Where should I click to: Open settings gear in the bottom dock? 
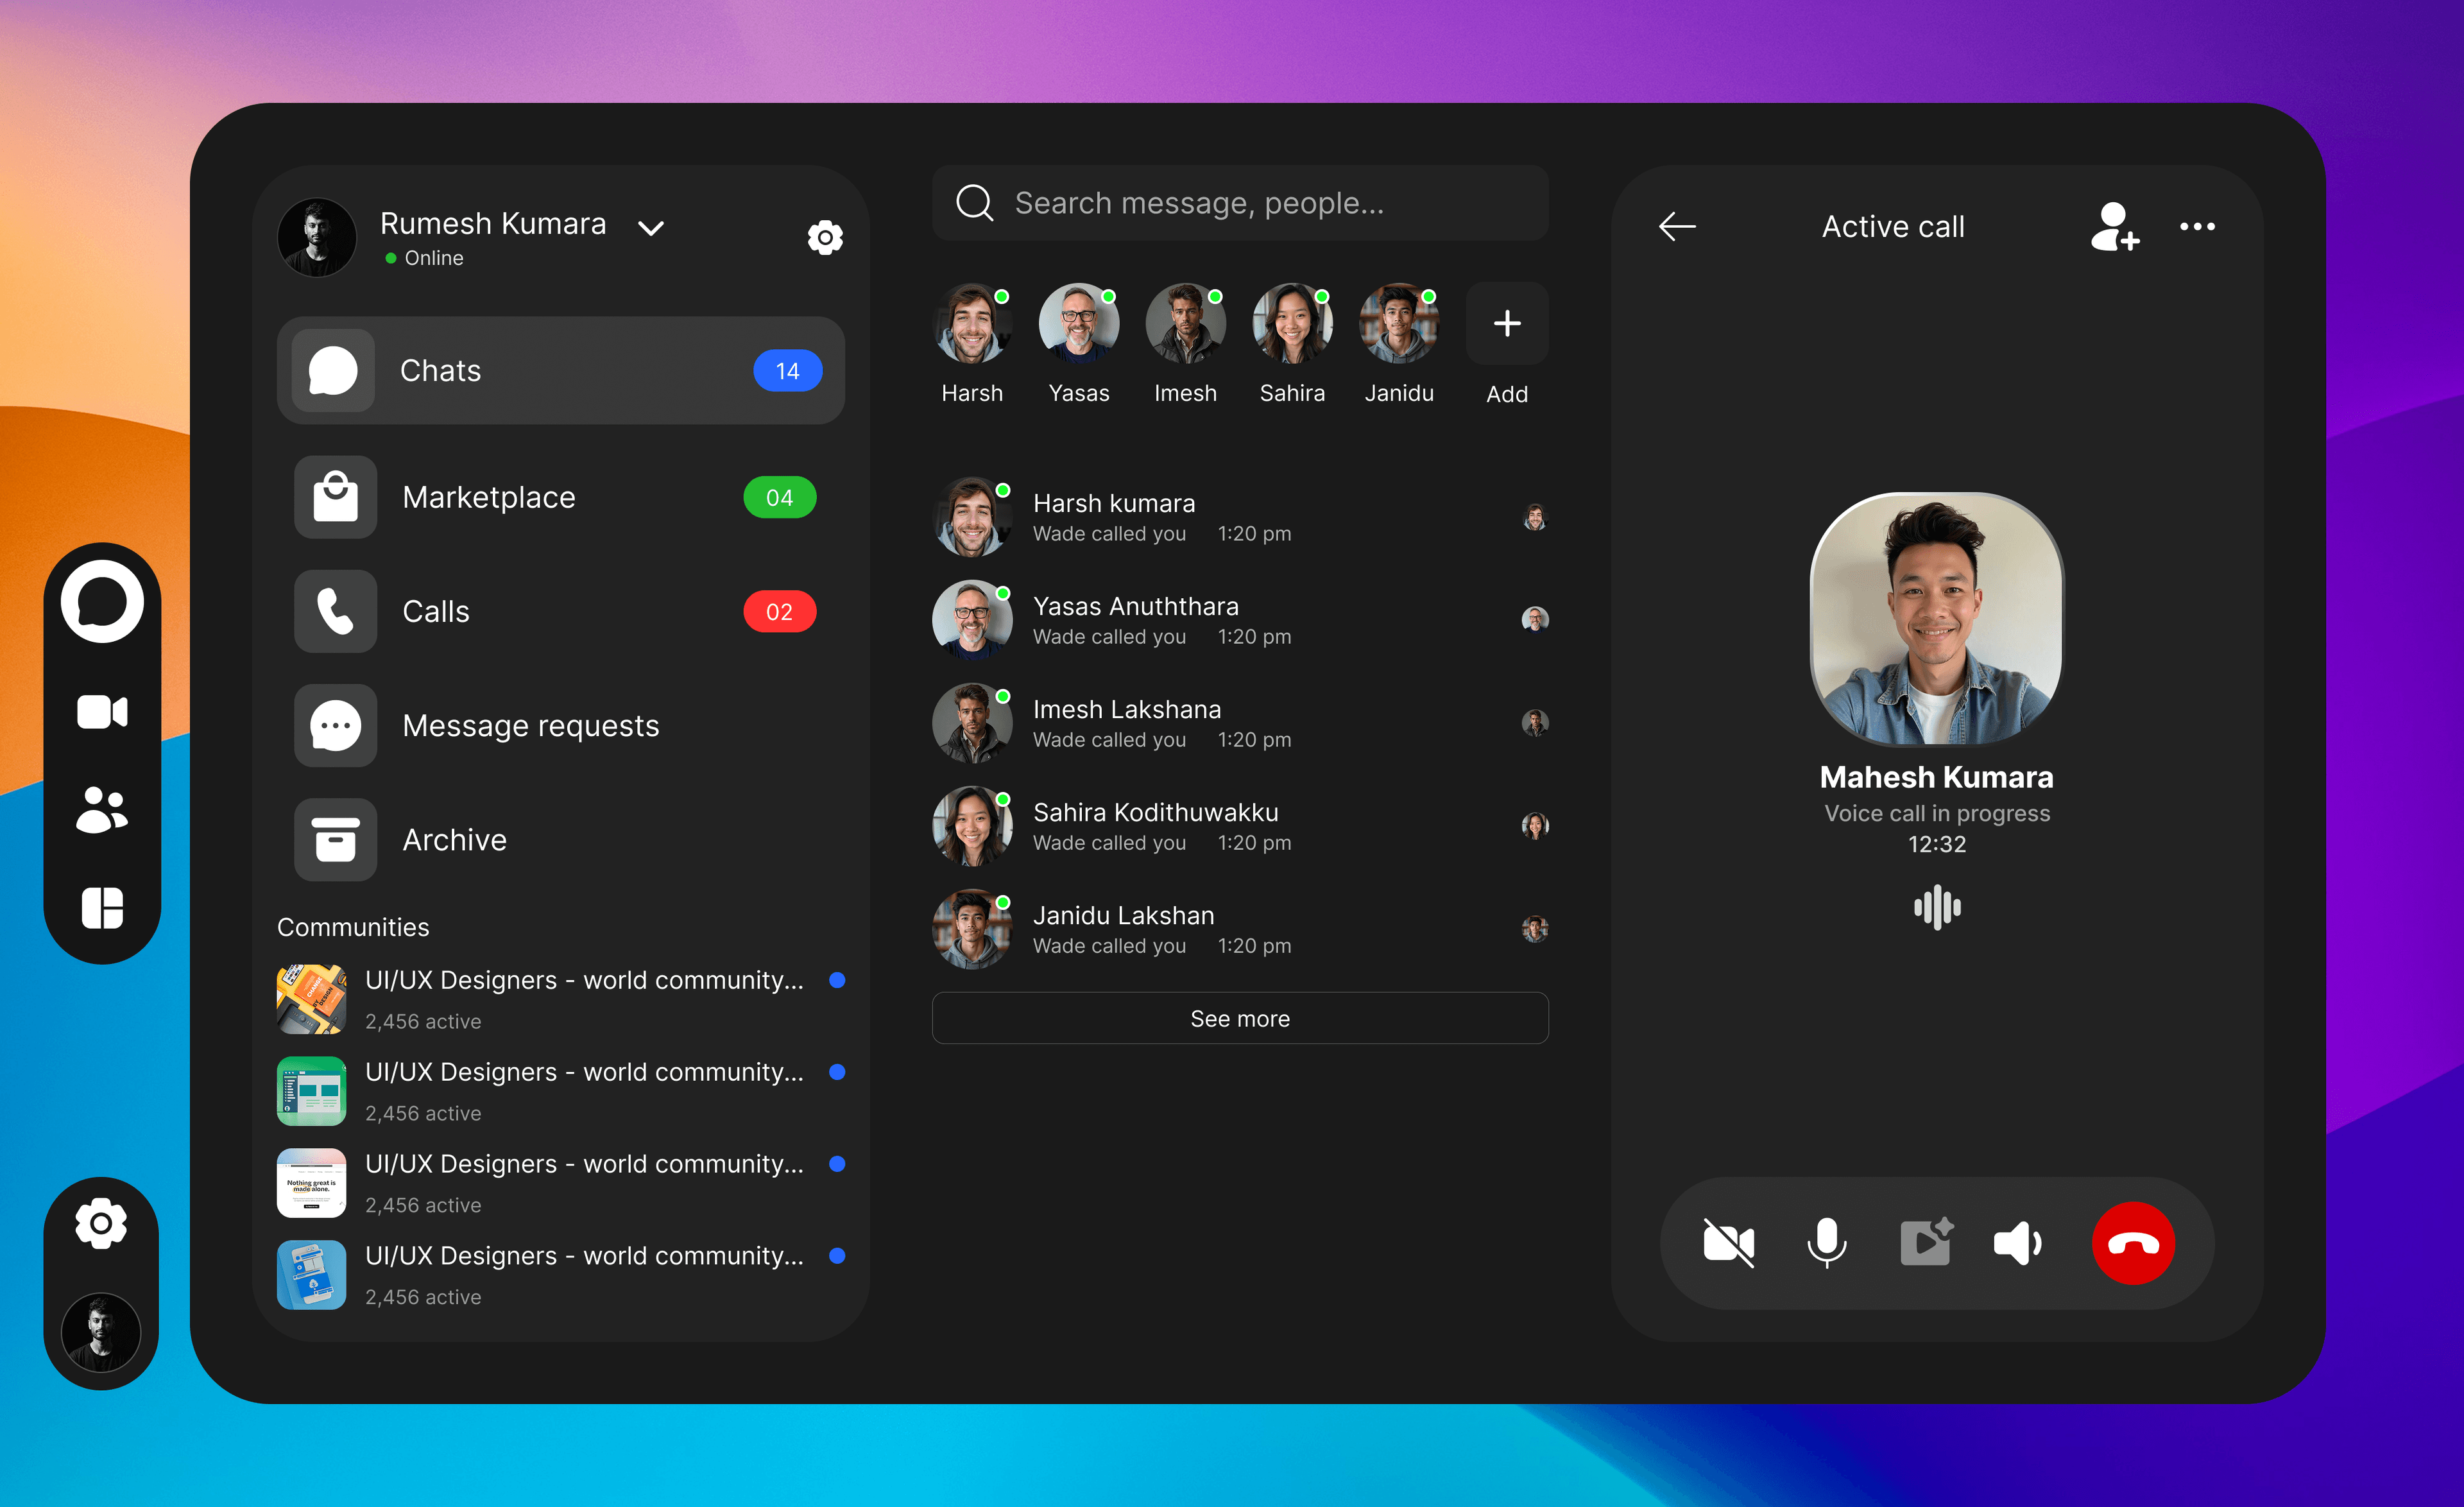click(x=101, y=1224)
